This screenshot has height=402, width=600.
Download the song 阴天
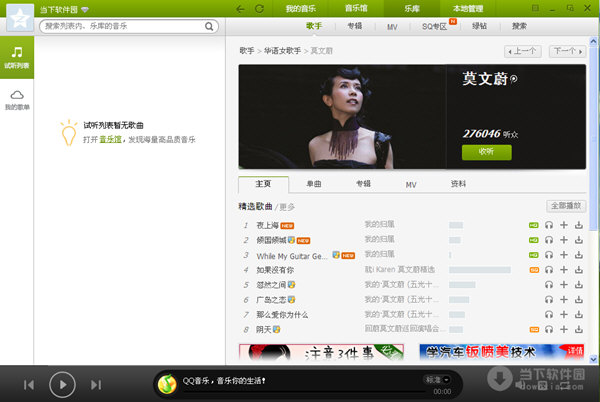click(579, 329)
